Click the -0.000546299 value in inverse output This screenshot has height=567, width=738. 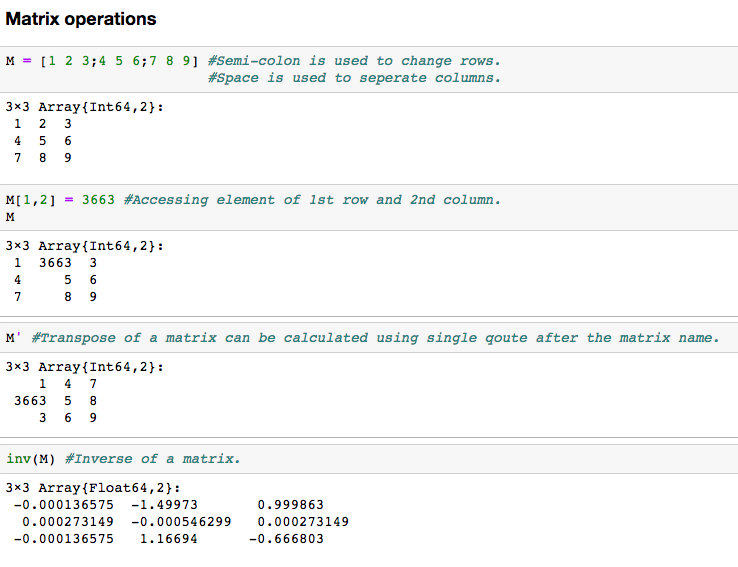click(181, 522)
